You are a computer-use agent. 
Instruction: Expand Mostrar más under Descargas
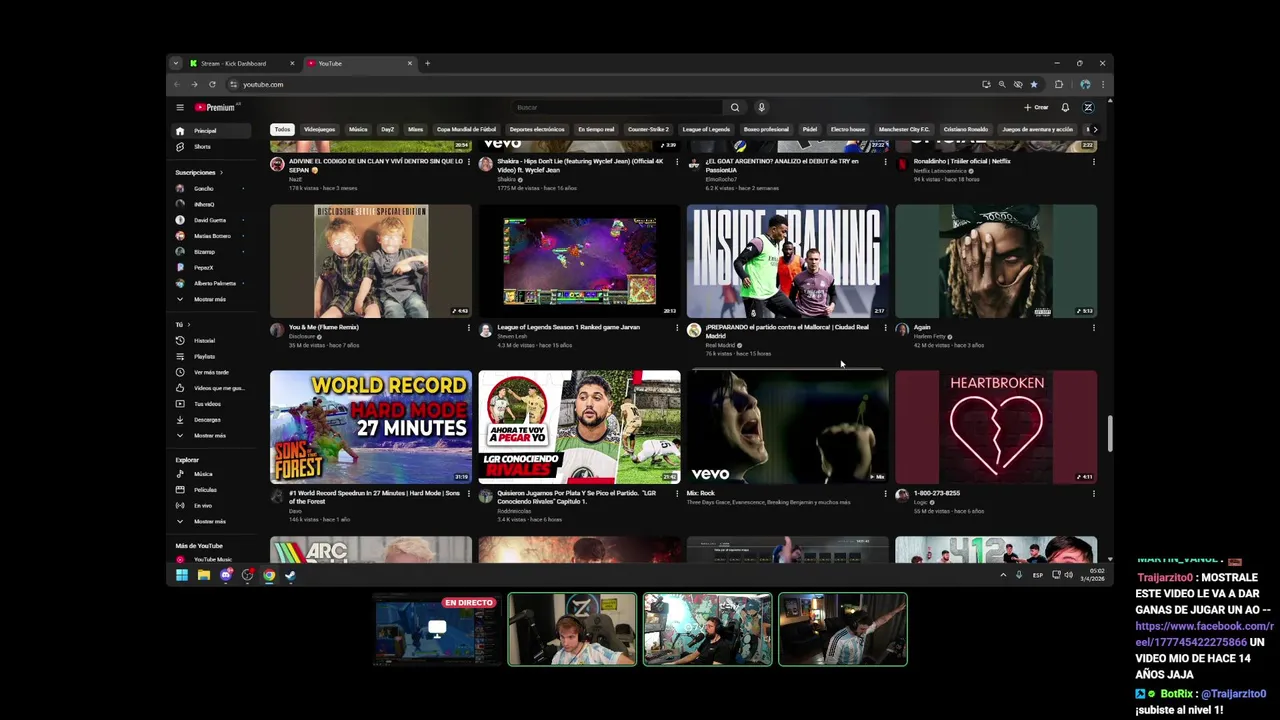point(209,436)
